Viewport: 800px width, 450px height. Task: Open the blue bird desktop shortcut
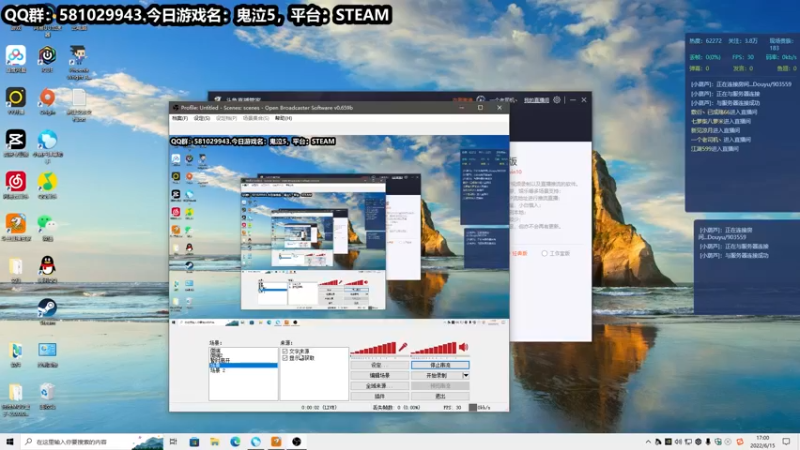[47, 145]
